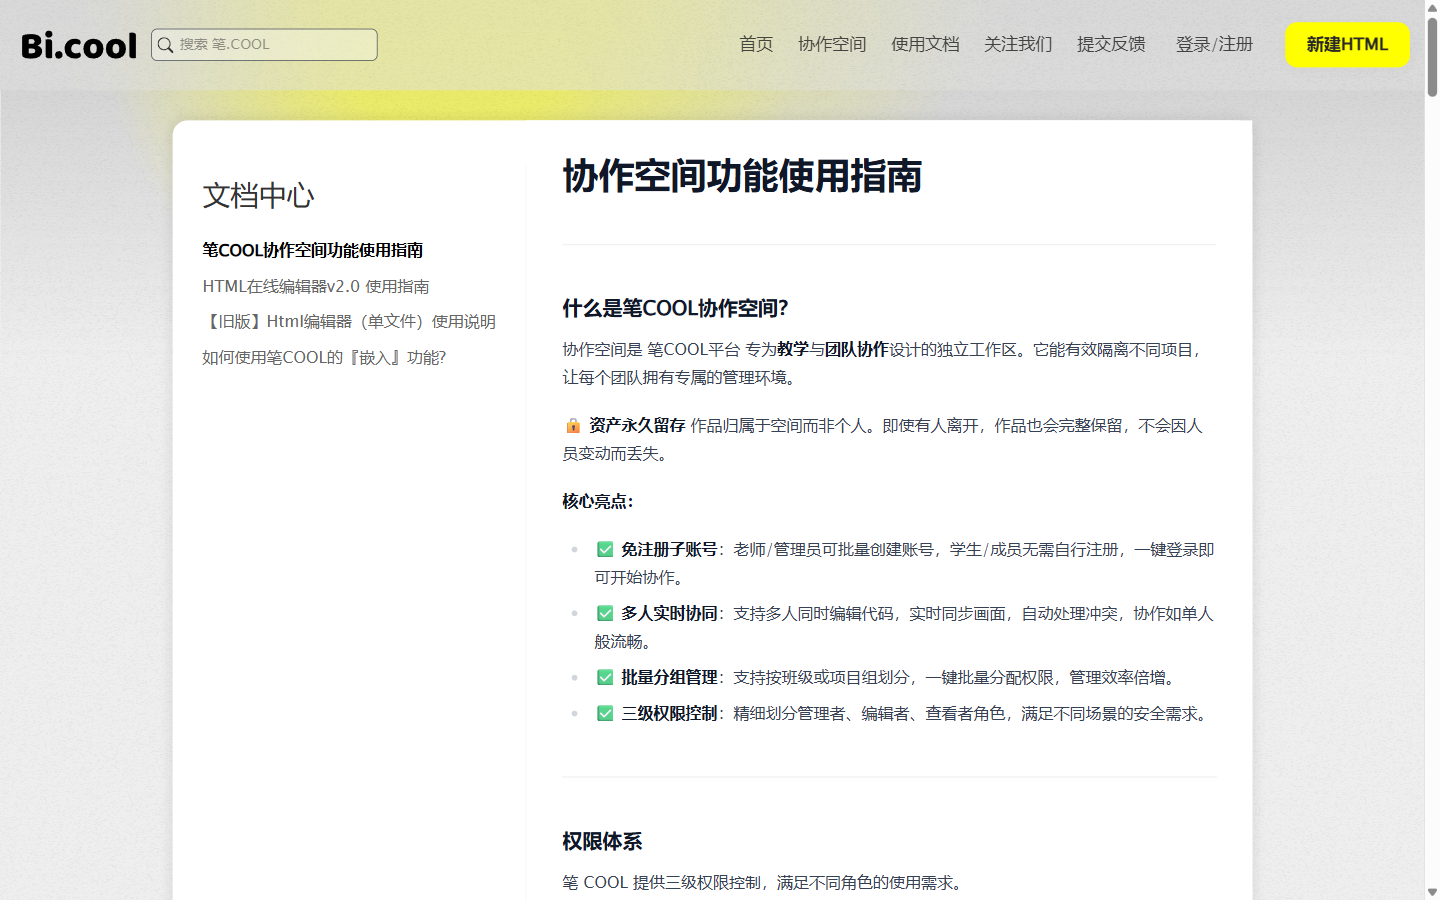
Task: Click the green check before 多人实时协同
Action: pos(605,614)
